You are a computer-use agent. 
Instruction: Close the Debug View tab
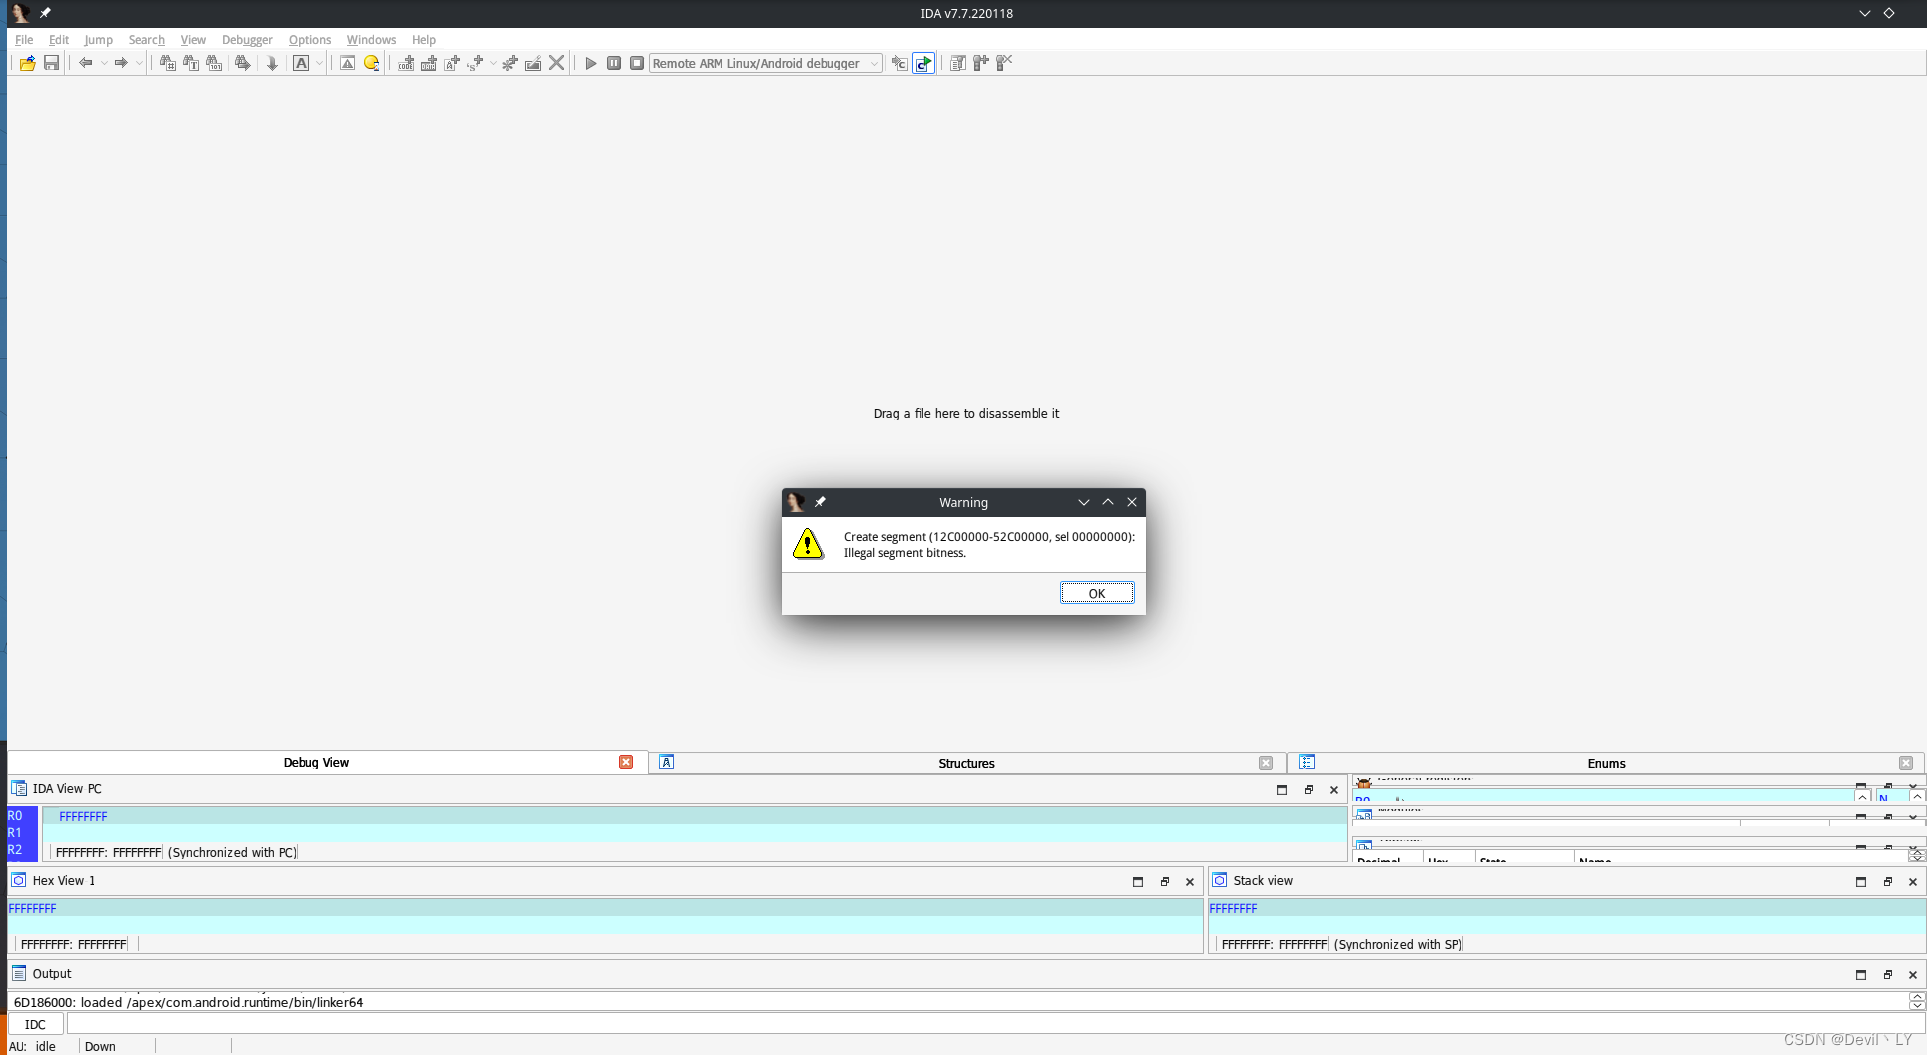(x=626, y=762)
